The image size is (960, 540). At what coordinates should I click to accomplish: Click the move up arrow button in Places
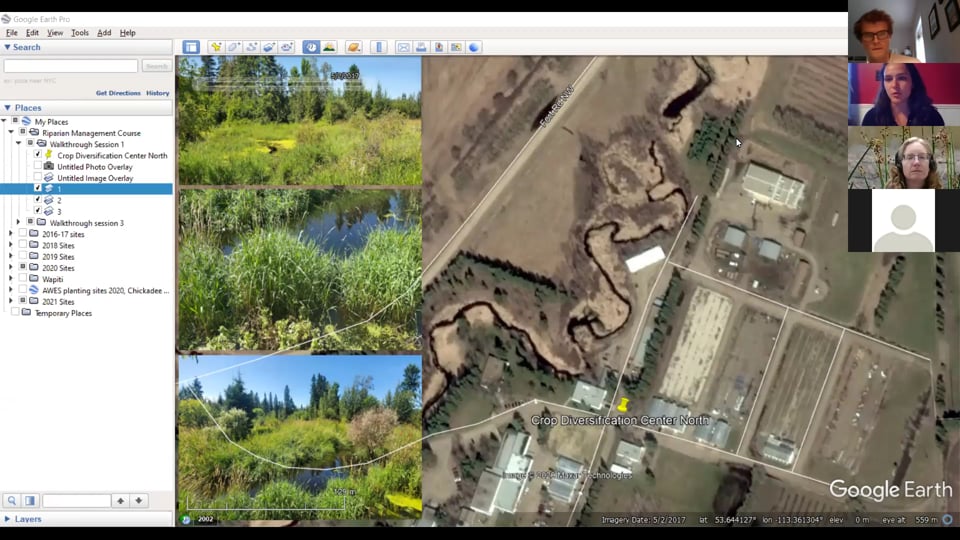point(121,501)
